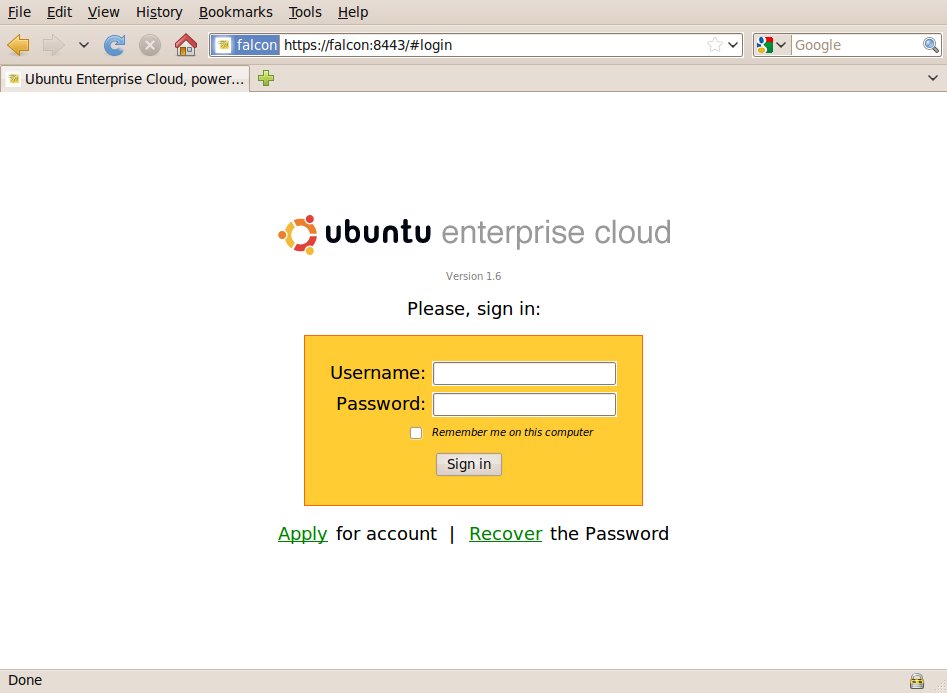Open the search engine selector dropdown
The width and height of the screenshot is (947, 693).
click(773, 45)
